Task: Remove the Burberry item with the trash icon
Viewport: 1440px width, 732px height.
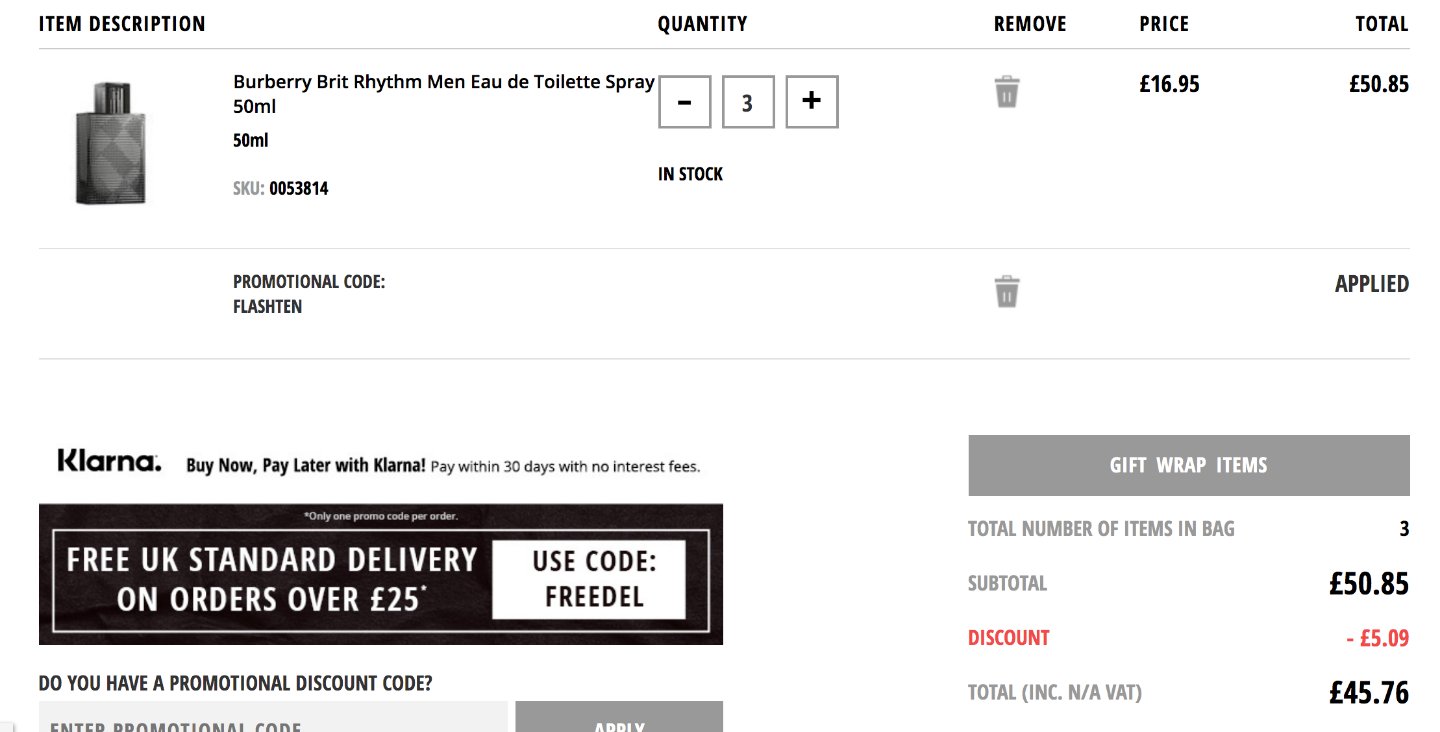Action: (x=1007, y=92)
